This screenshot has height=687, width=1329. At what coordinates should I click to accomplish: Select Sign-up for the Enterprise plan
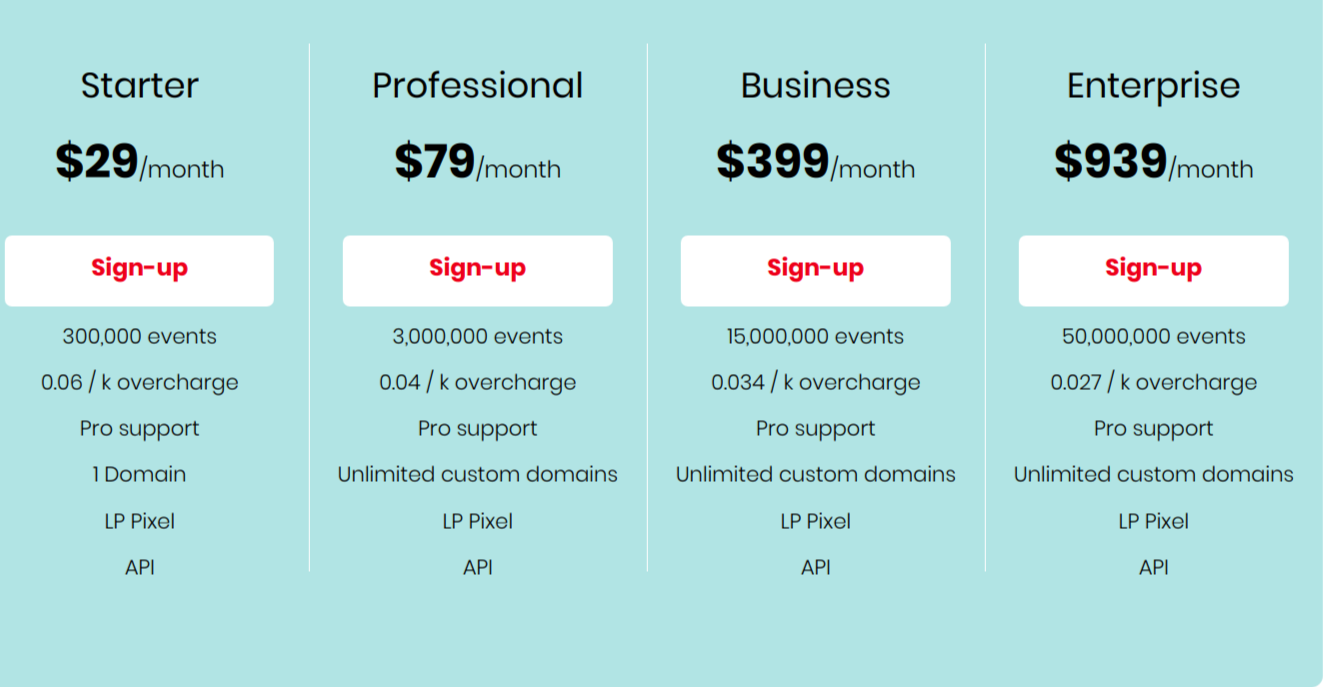[1153, 270]
